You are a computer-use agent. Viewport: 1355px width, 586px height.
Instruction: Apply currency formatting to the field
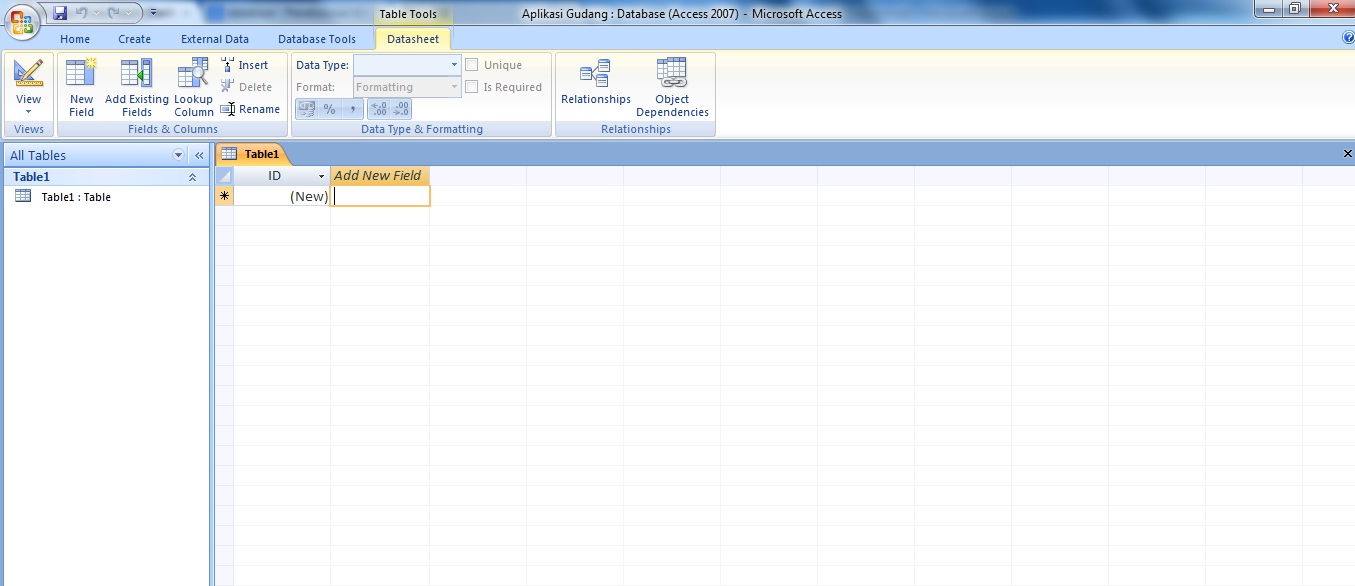point(307,108)
